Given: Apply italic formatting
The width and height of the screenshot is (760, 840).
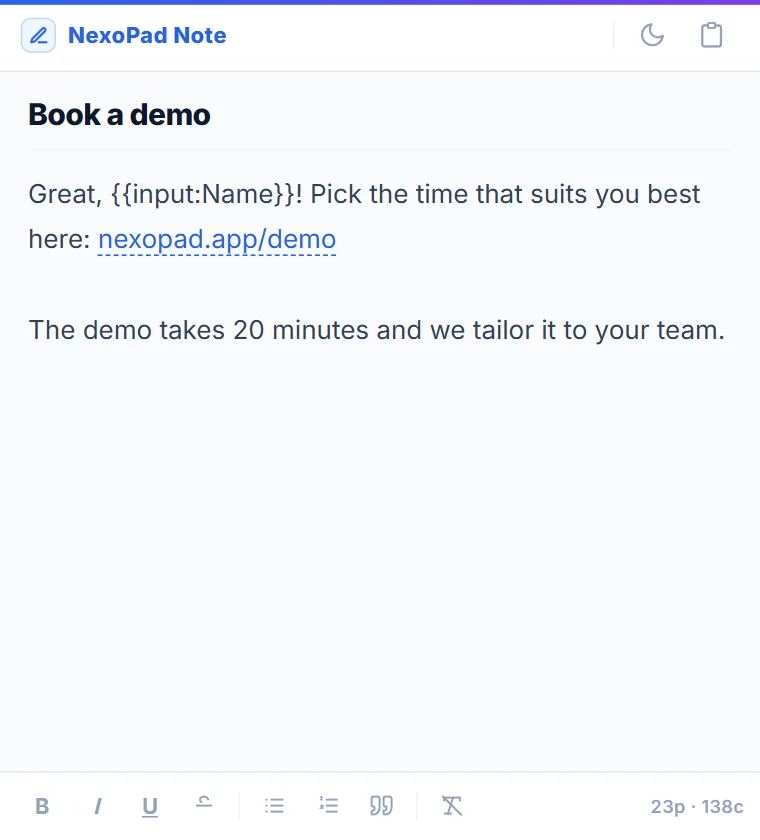Looking at the screenshot, I should 97,806.
